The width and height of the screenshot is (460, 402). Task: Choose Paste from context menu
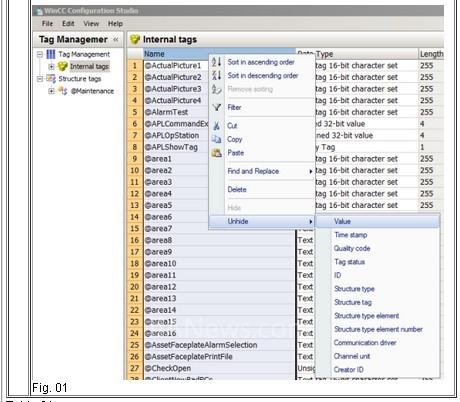coord(236,153)
